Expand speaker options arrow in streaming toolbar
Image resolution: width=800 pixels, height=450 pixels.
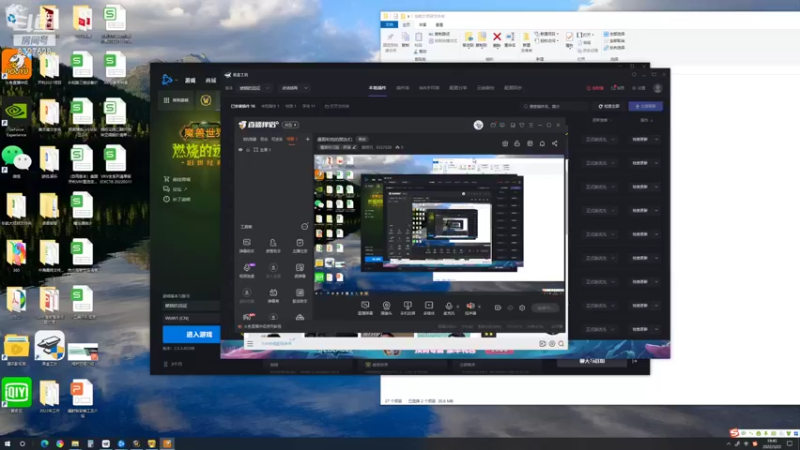click(x=479, y=307)
